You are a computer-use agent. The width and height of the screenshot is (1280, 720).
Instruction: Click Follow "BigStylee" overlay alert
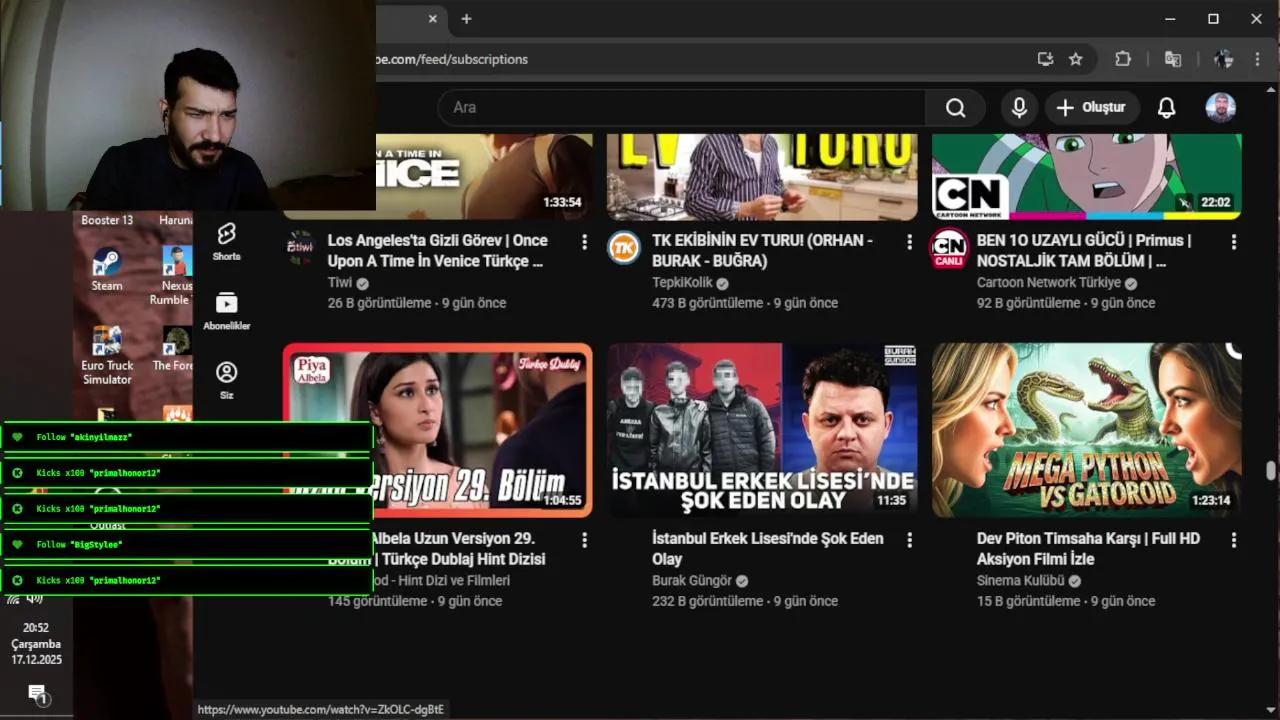tap(187, 545)
